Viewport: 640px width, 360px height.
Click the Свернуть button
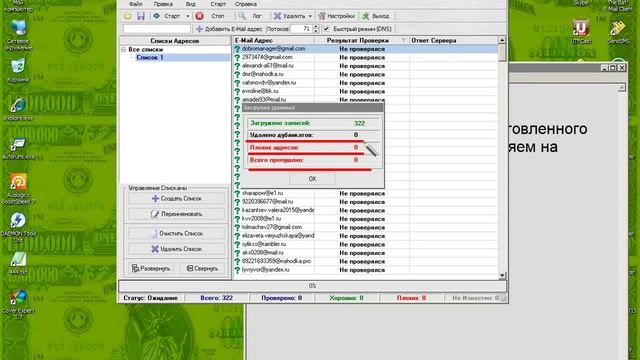click(202, 269)
